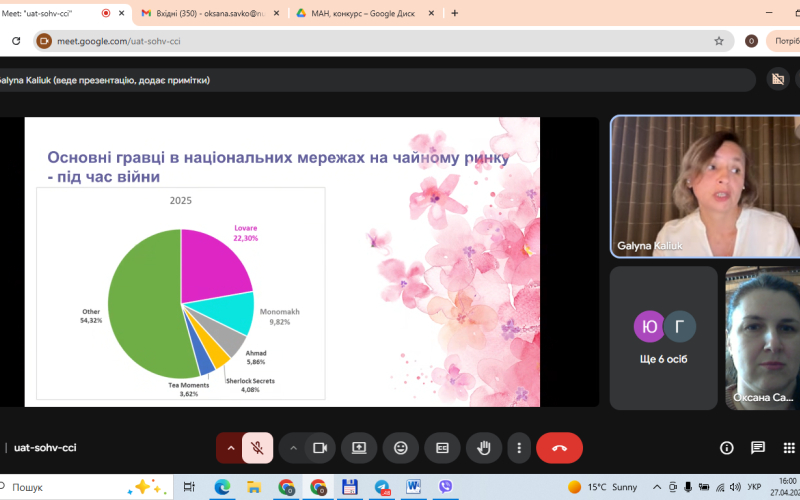
Task: Click the uat-sohv-cci meeting code text
Action: (x=45, y=447)
